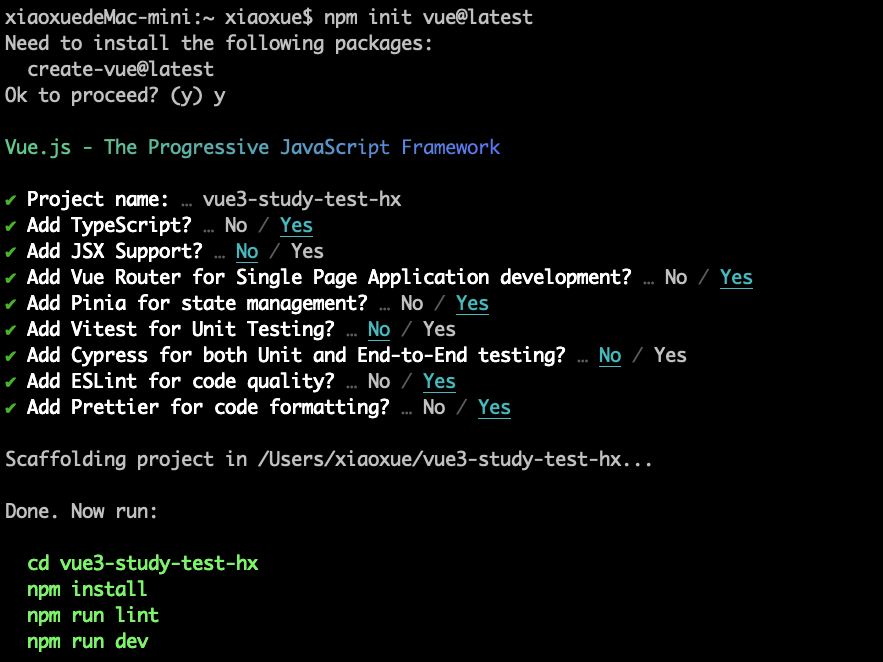This screenshot has width=883, height=662.
Task: Select the underlined No for JSX Support
Action: pyautogui.click(x=247, y=251)
